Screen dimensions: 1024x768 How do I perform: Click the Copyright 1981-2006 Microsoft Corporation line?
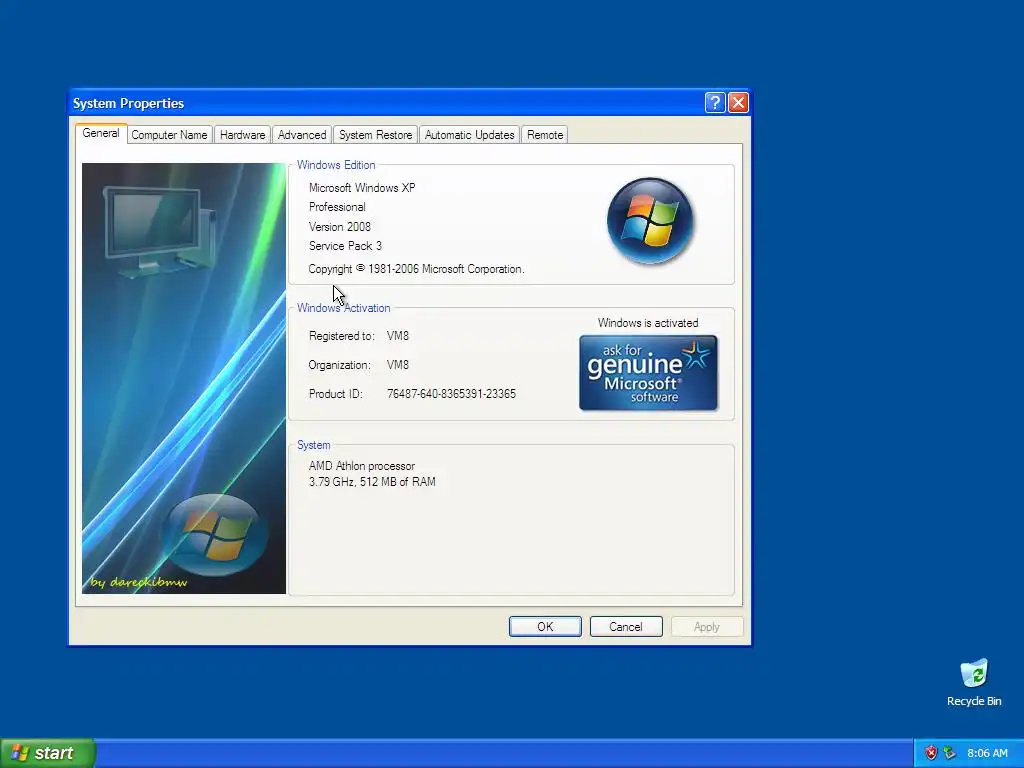pos(416,269)
